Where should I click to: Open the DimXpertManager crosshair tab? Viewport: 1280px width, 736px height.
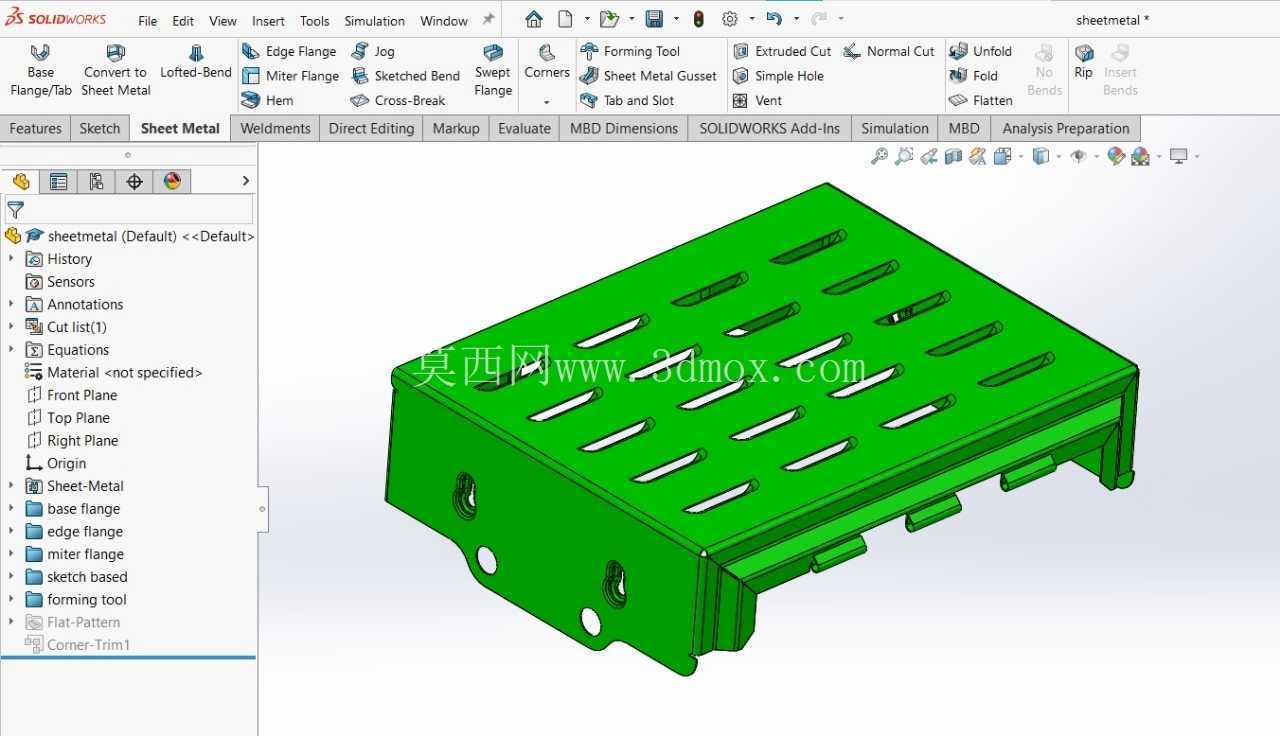click(x=134, y=181)
